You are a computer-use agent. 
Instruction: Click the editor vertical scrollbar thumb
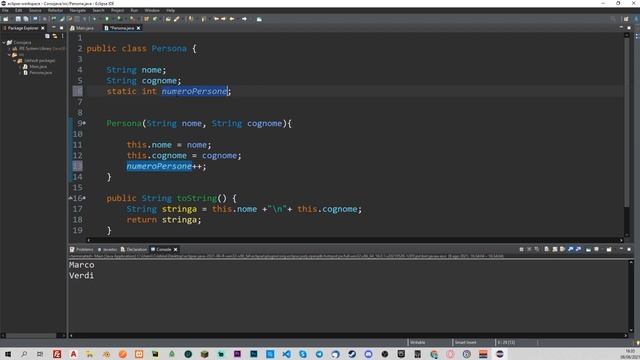pyautogui.click(x=627, y=122)
